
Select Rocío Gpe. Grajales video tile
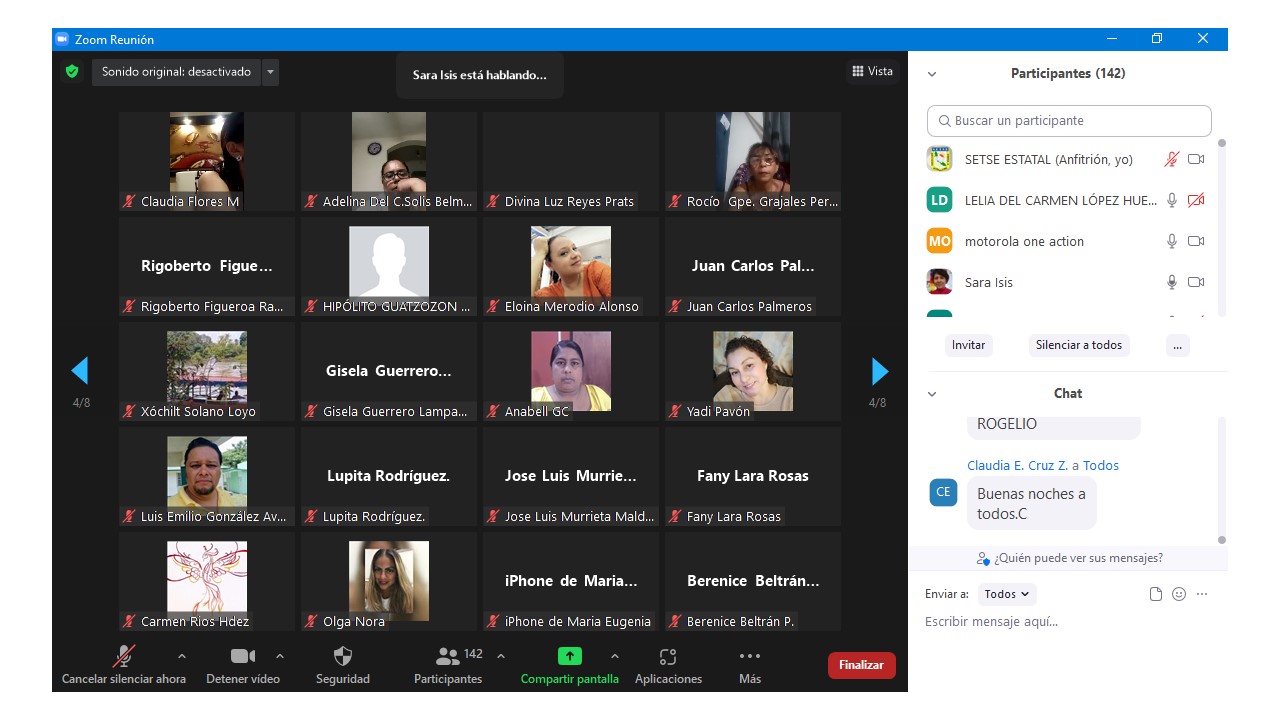pos(753,161)
